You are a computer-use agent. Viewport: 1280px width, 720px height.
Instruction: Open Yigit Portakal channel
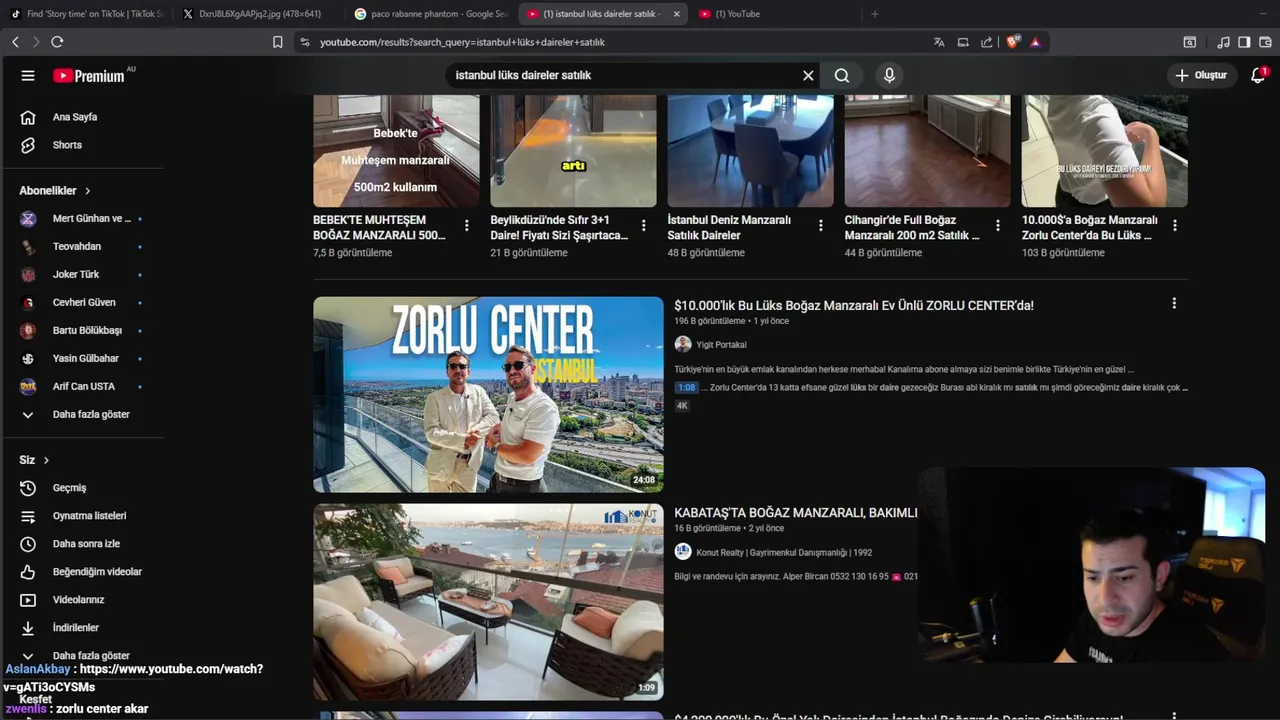721,344
